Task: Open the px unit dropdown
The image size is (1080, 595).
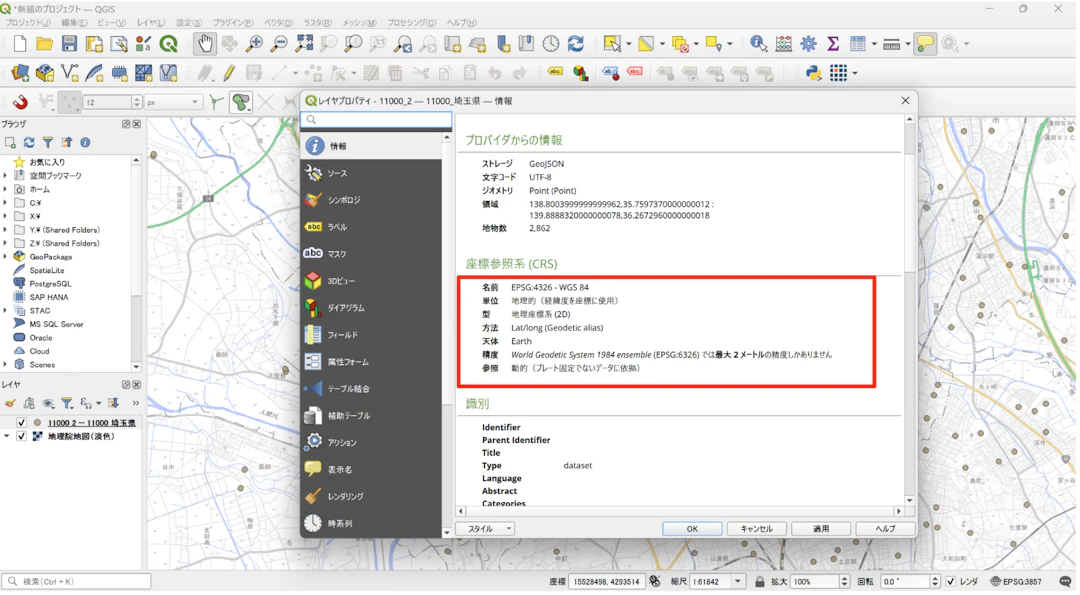Action: [x=172, y=103]
